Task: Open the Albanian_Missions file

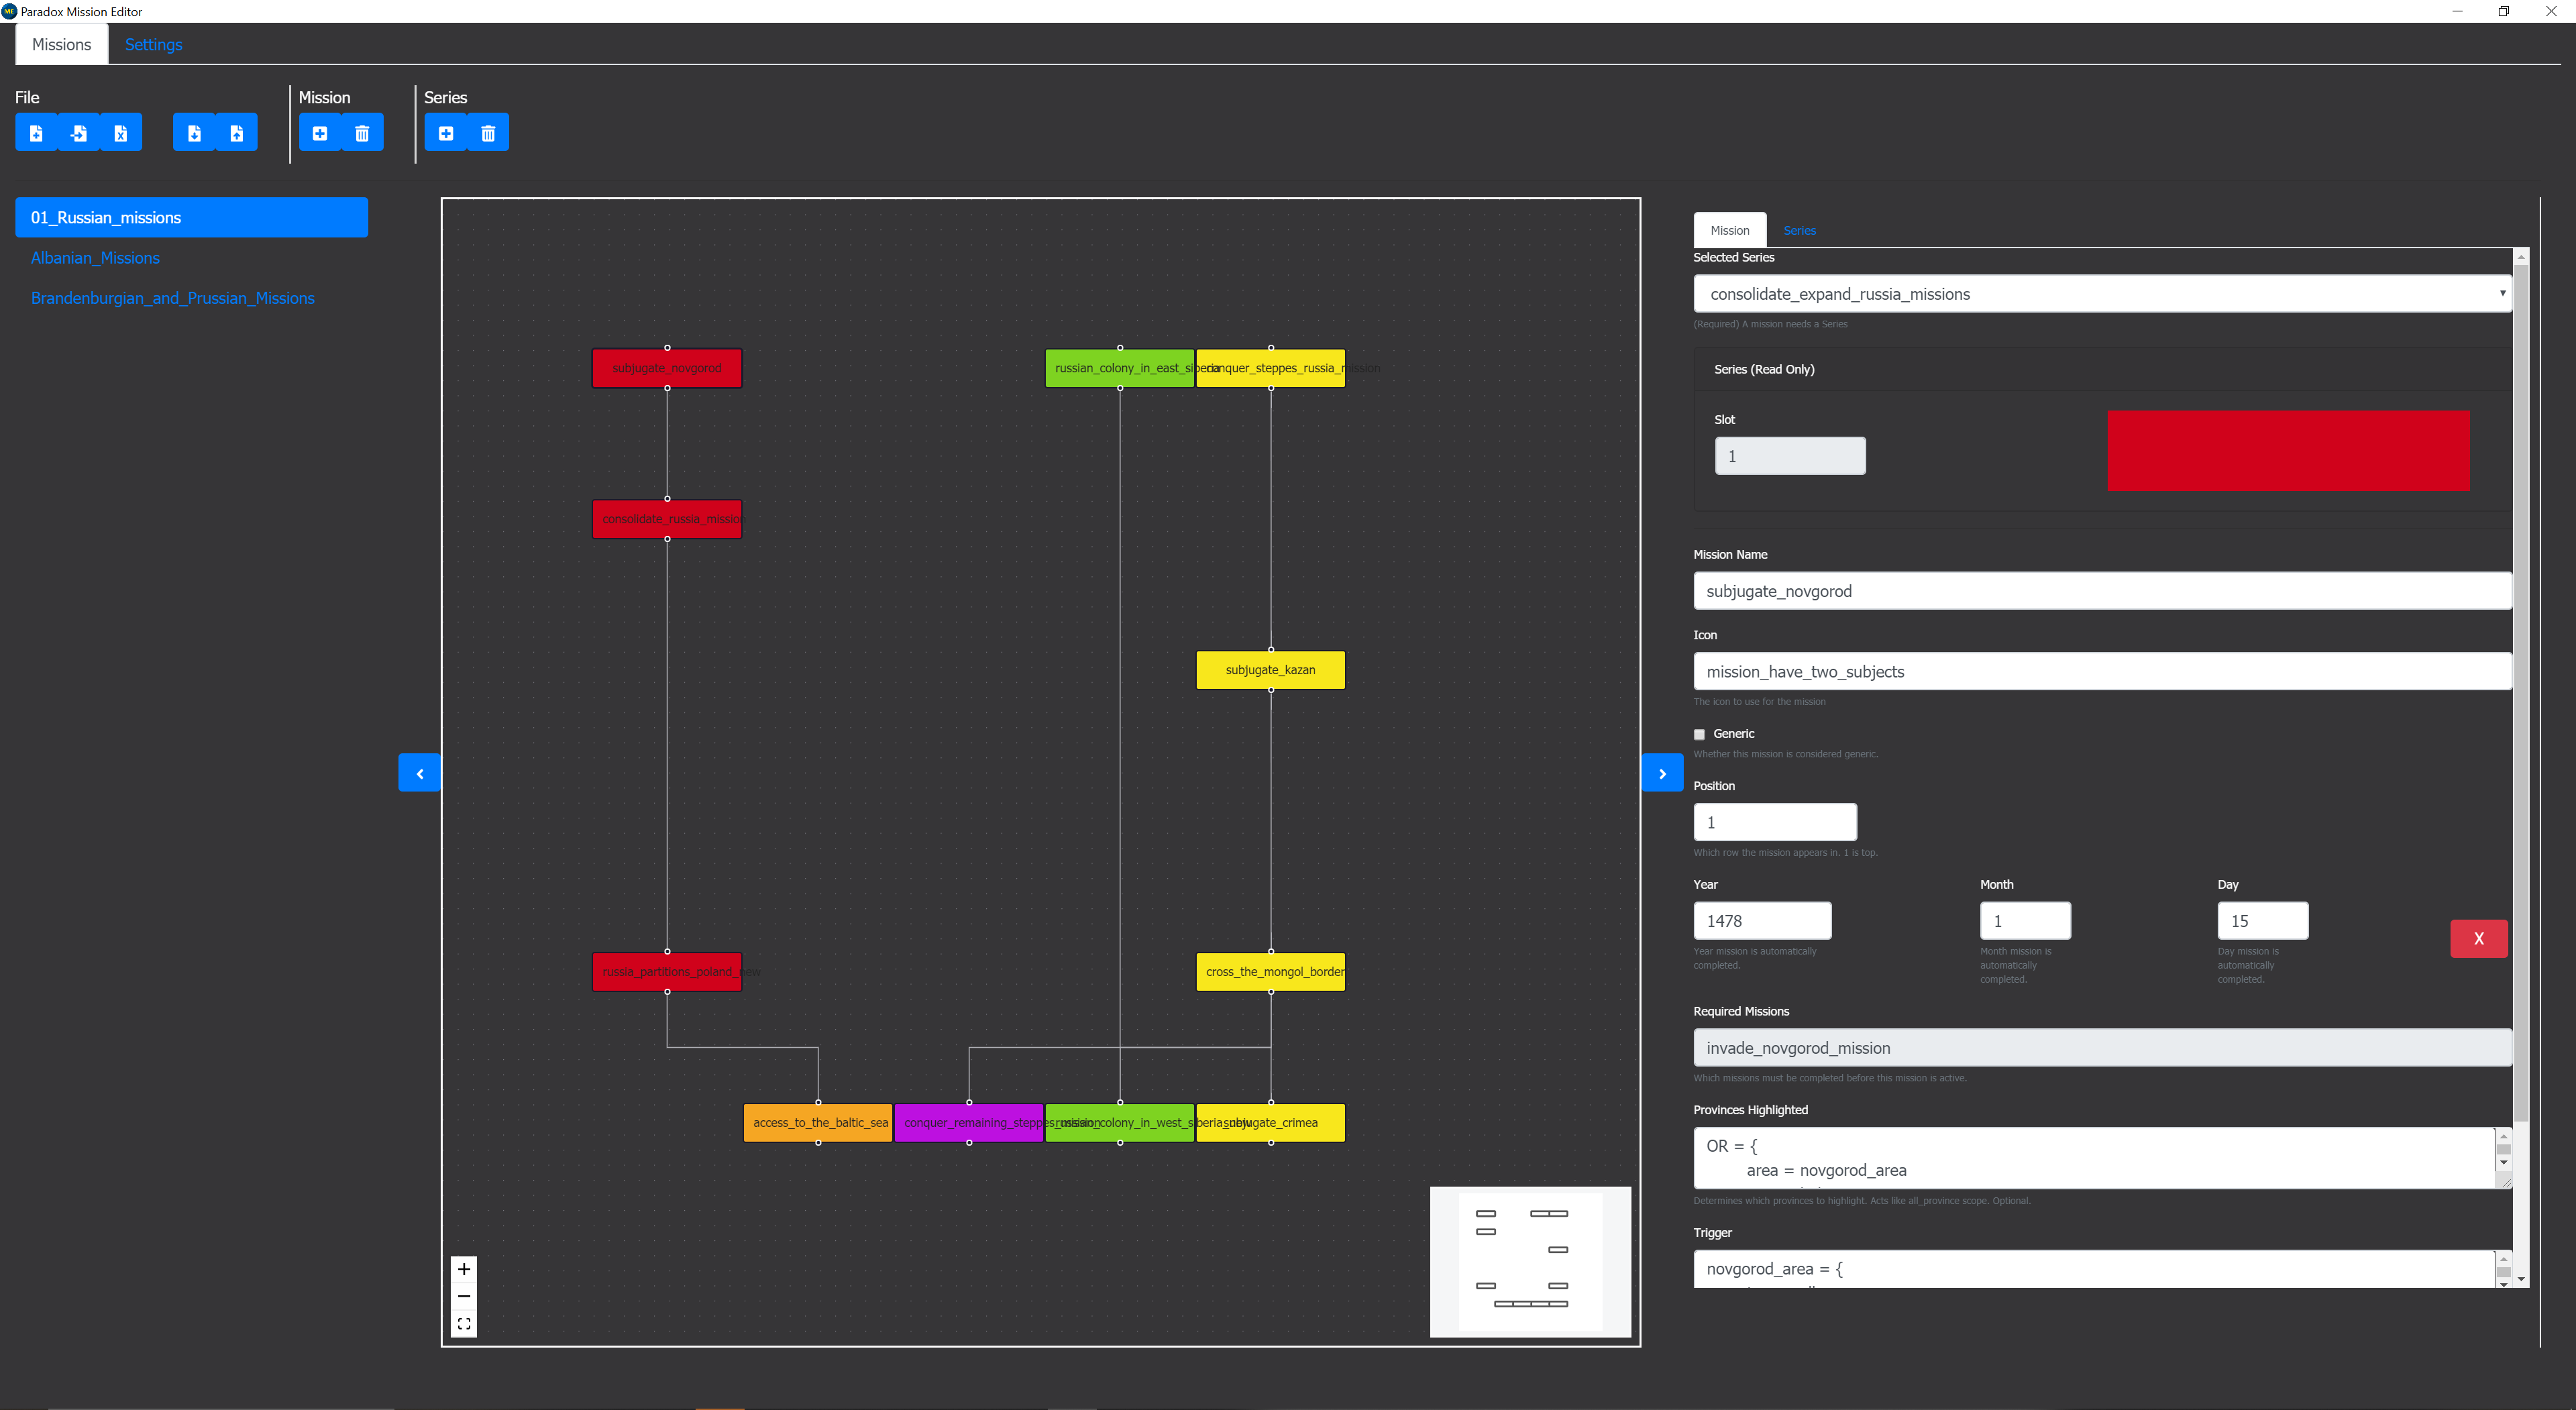Action: click(x=95, y=257)
